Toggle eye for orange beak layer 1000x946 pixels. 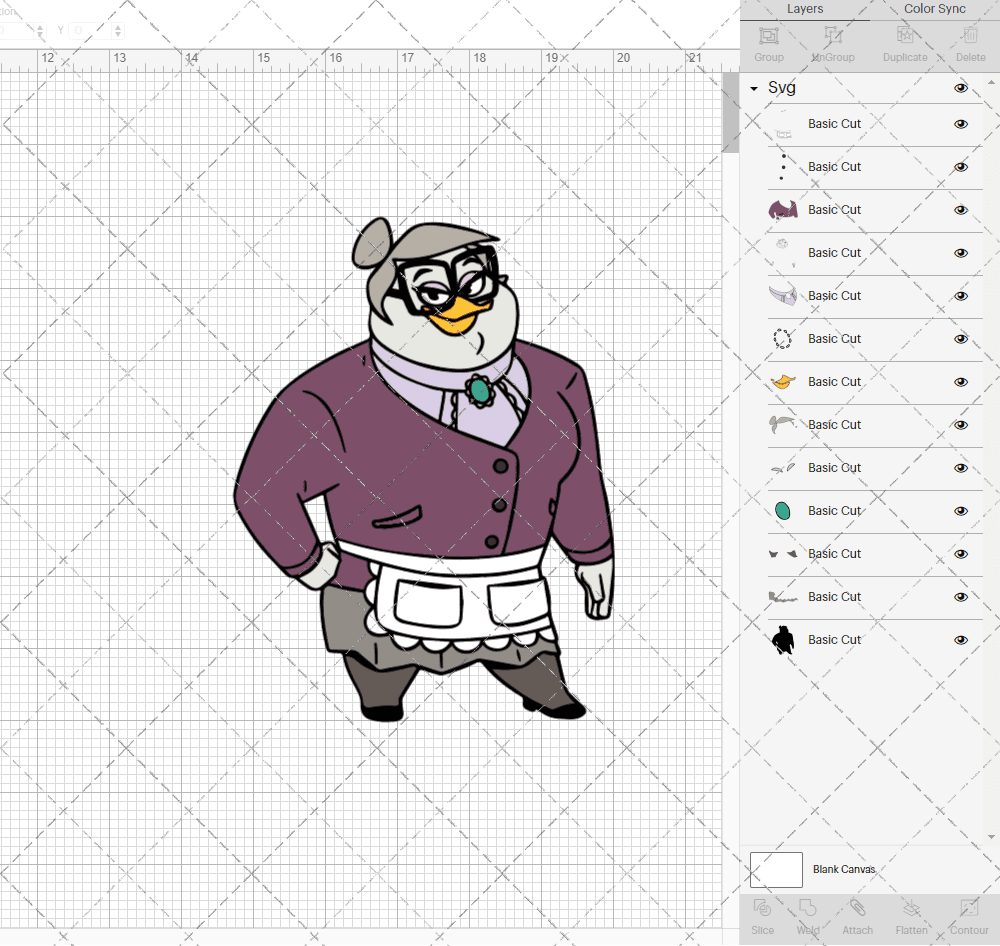click(x=960, y=382)
